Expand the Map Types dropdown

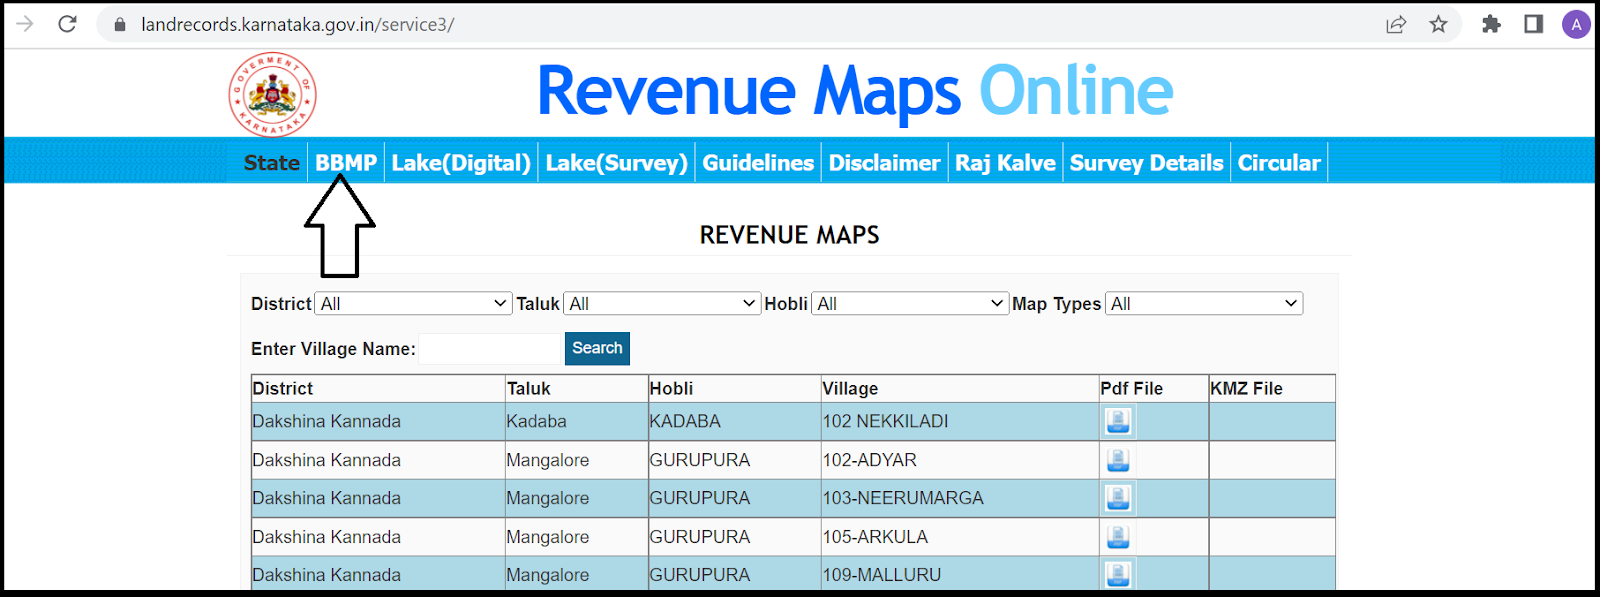[x=1204, y=303]
